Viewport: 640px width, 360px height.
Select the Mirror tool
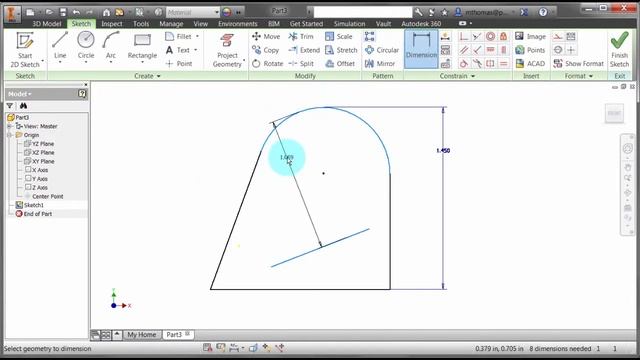[380, 63]
